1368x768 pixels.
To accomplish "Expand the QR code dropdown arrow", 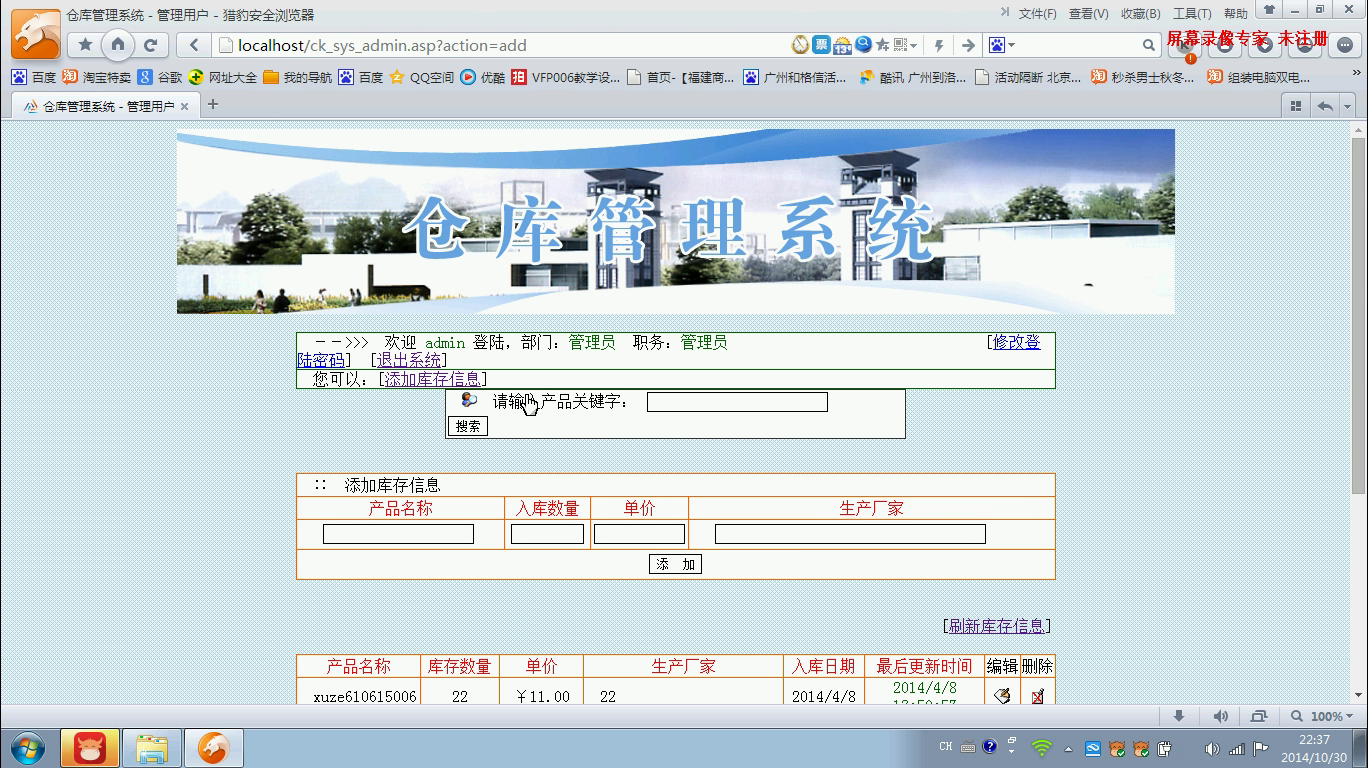I will tap(914, 45).
